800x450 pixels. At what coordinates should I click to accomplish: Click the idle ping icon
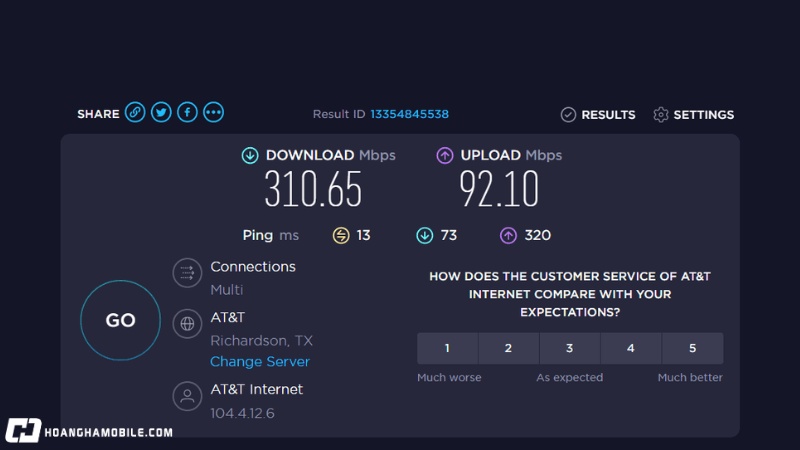tap(341, 236)
